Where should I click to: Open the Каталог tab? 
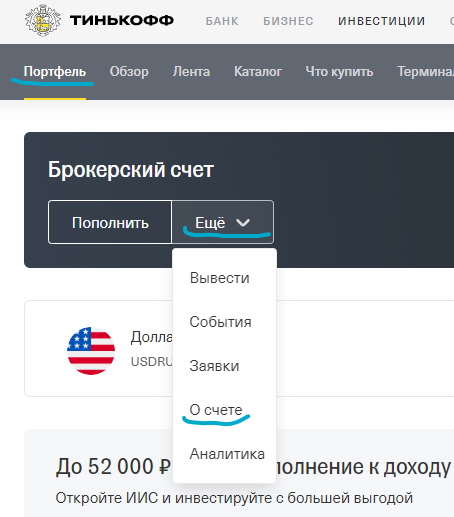pyautogui.click(x=258, y=71)
